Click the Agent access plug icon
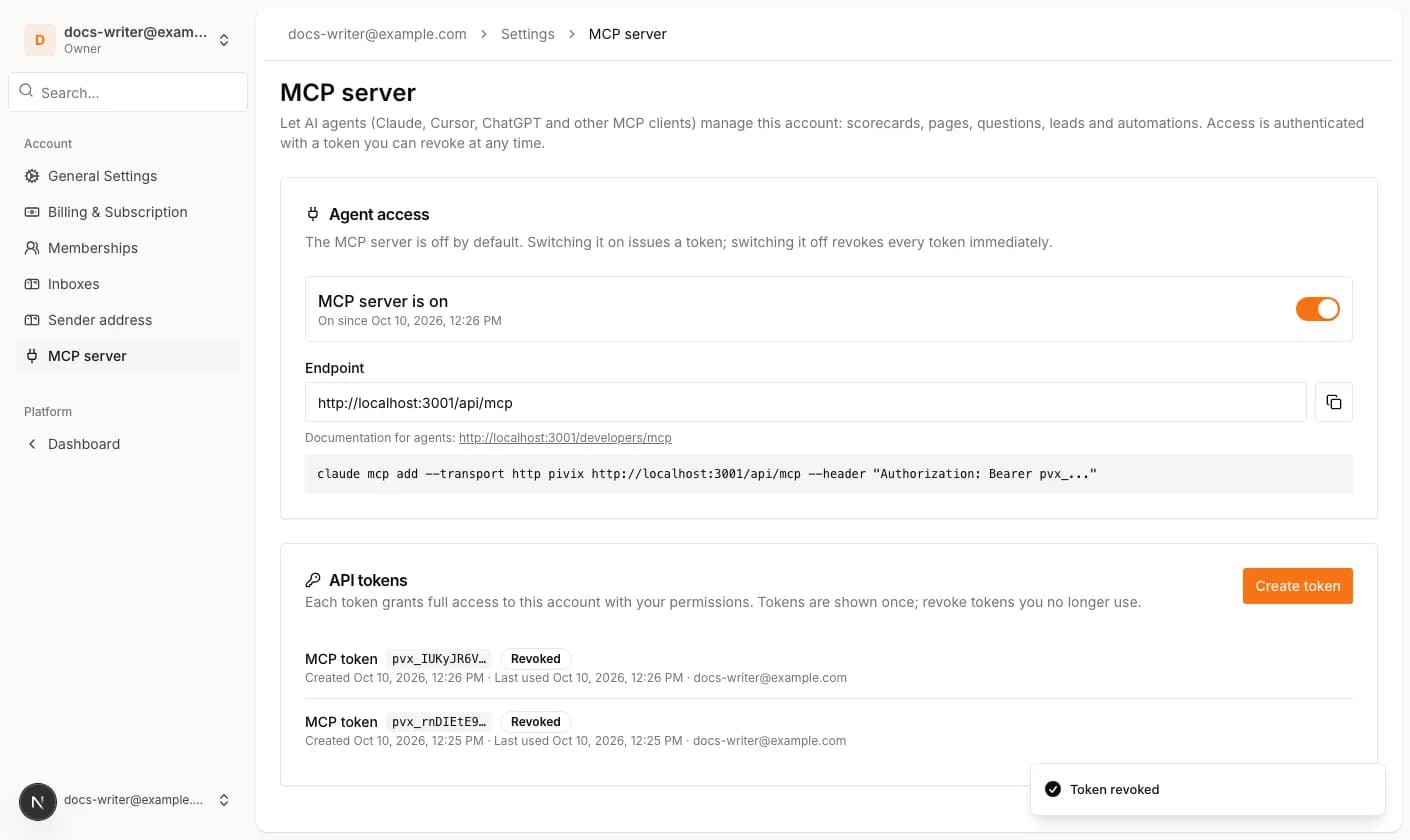This screenshot has width=1410, height=840. point(313,214)
